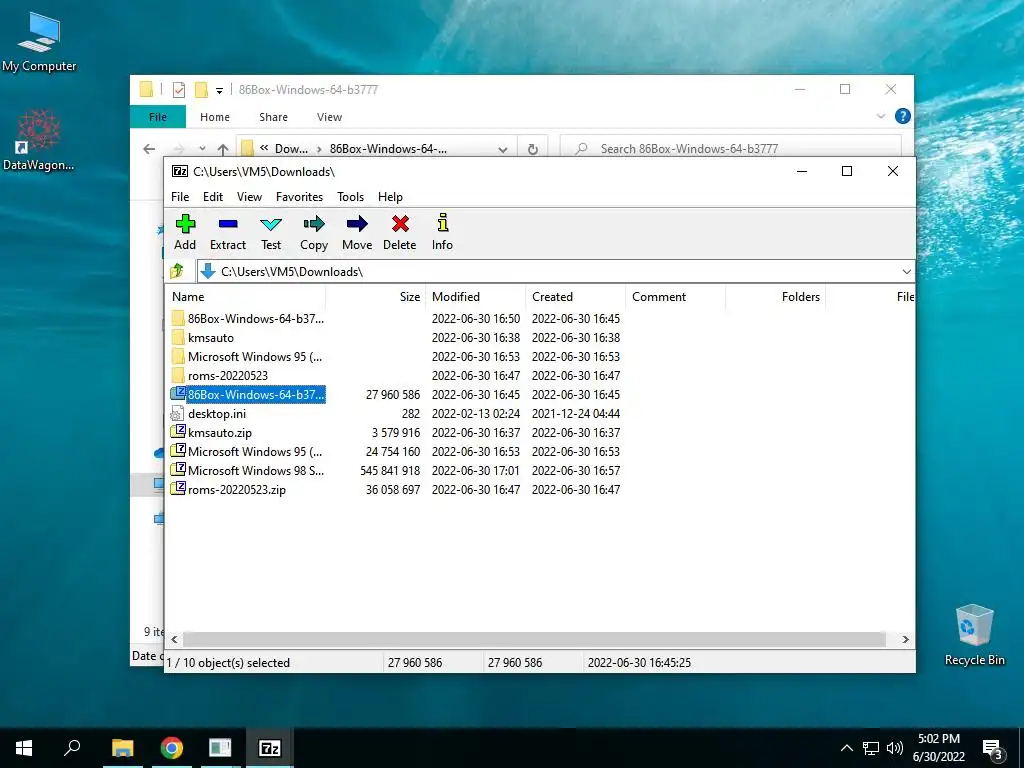The width and height of the screenshot is (1024, 768).
Task: Open the 7-Zip File menu
Action: 180,197
